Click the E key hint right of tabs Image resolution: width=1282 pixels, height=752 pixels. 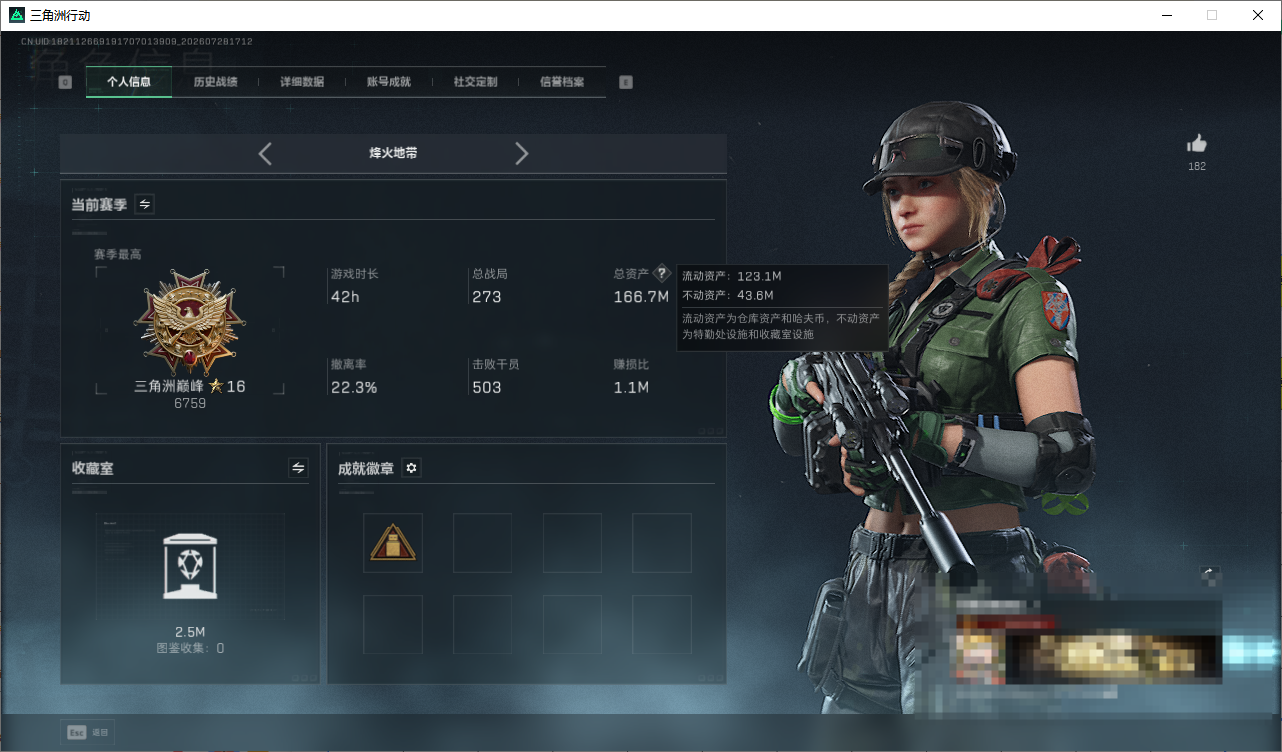(626, 82)
